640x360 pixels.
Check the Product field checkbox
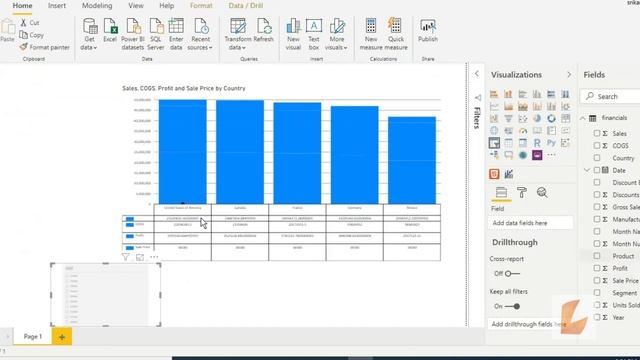597,256
